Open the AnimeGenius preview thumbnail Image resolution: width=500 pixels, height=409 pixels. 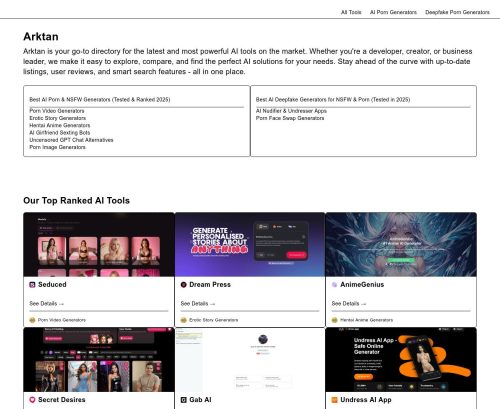click(x=401, y=244)
